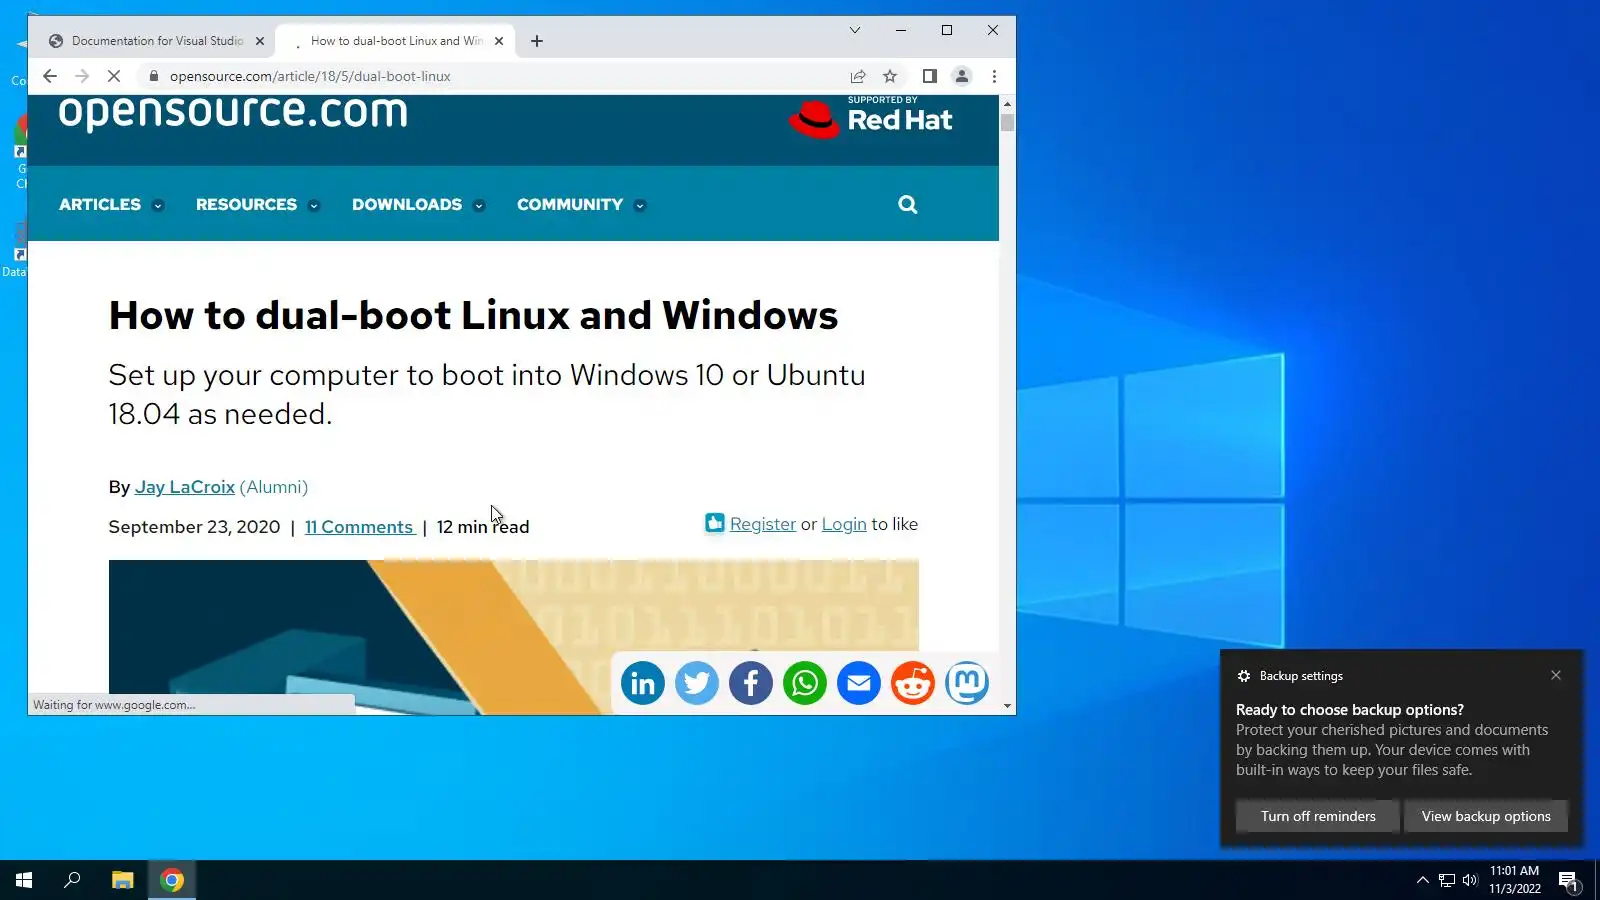Share article by email icon
Image resolution: width=1600 pixels, height=900 pixels.
pyautogui.click(x=859, y=684)
